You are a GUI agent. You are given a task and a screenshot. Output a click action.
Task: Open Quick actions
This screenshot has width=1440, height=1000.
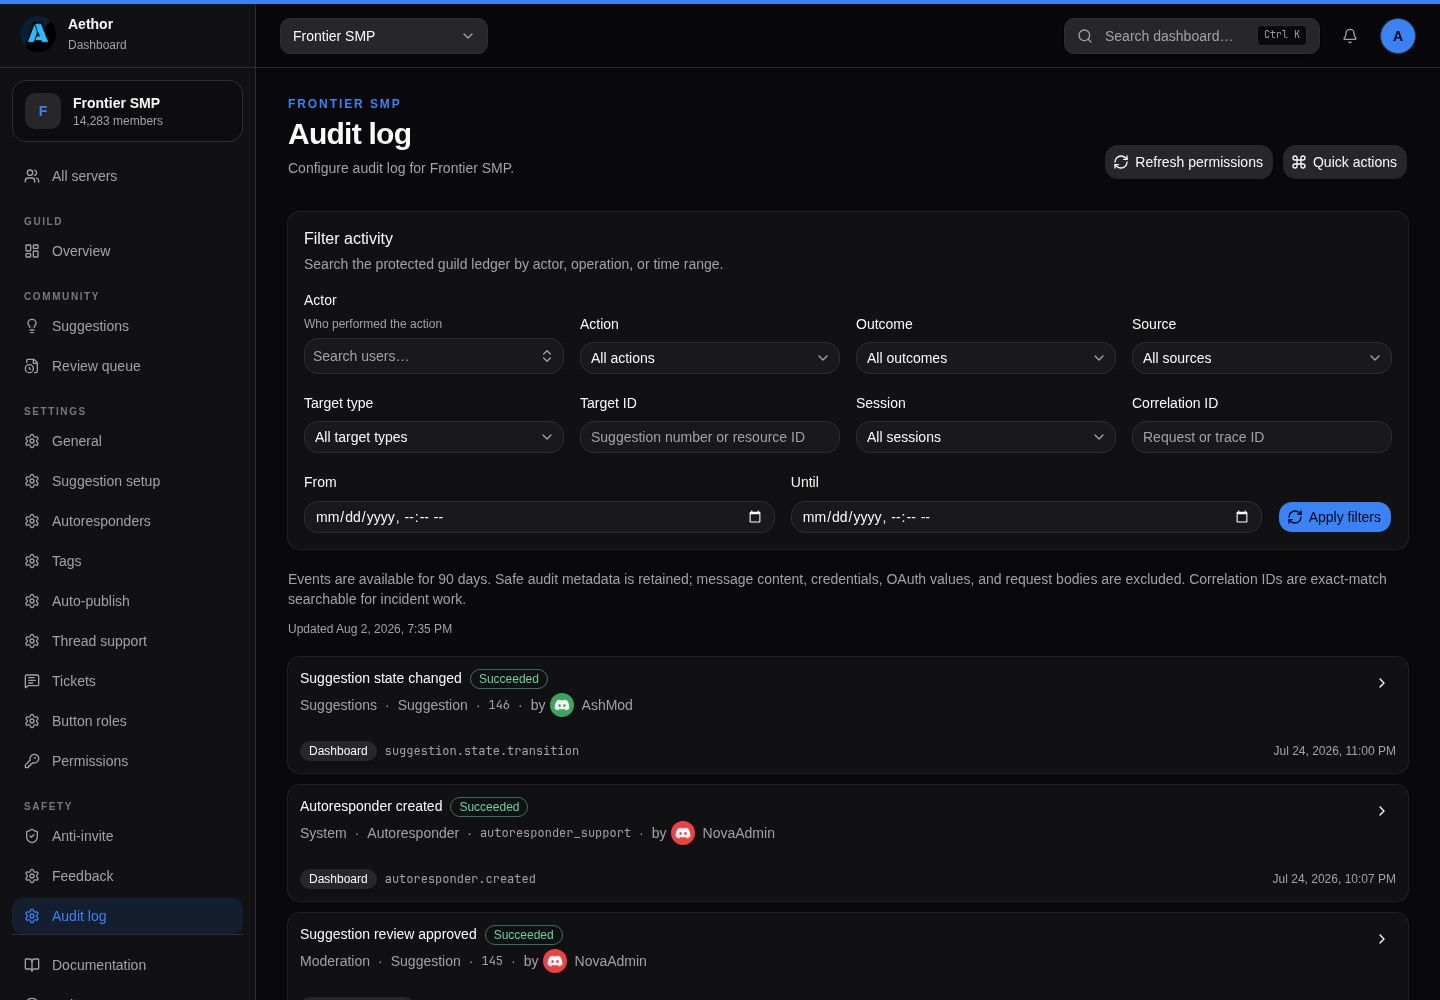(x=1345, y=162)
